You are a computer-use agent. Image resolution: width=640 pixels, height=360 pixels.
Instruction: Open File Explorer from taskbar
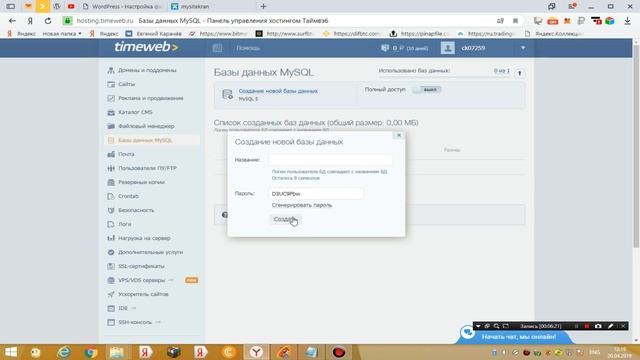coord(117,352)
